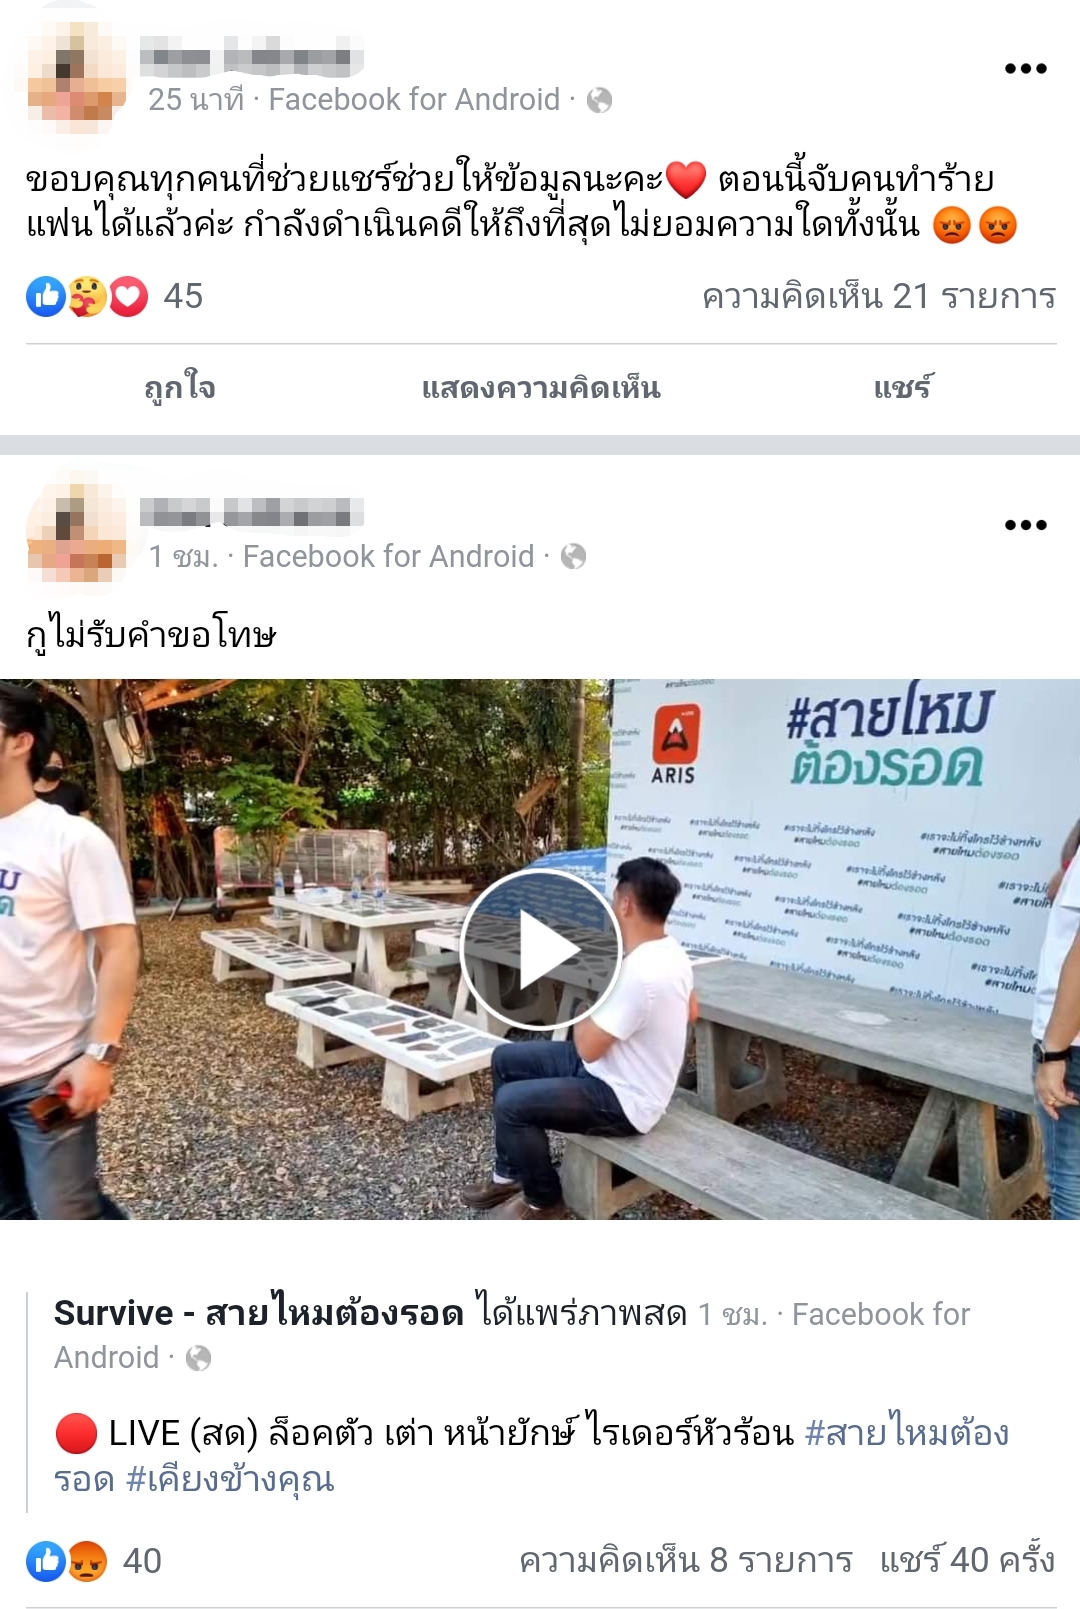Viewport: 1080px width, 1609px height.
Task: Click like reaction icon on second post
Action: pos(46,1561)
